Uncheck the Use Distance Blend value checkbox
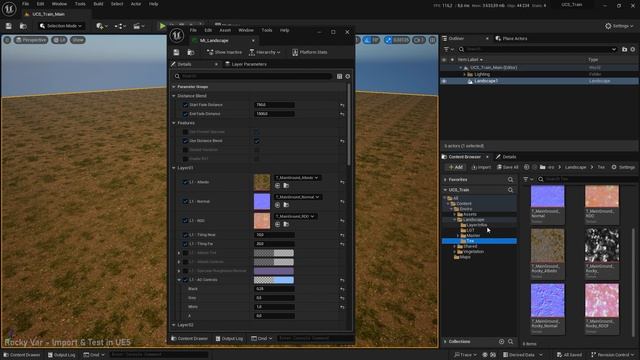The width and height of the screenshot is (640, 360). coord(257,141)
